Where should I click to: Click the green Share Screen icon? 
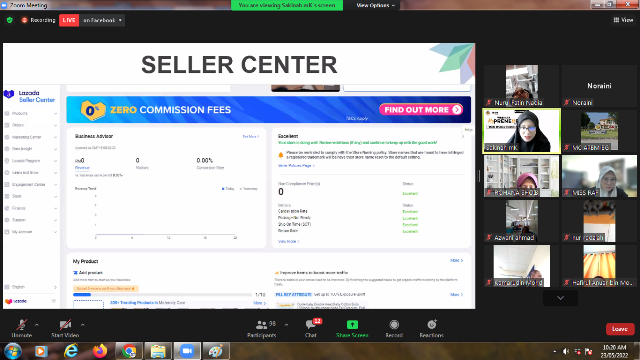352,325
